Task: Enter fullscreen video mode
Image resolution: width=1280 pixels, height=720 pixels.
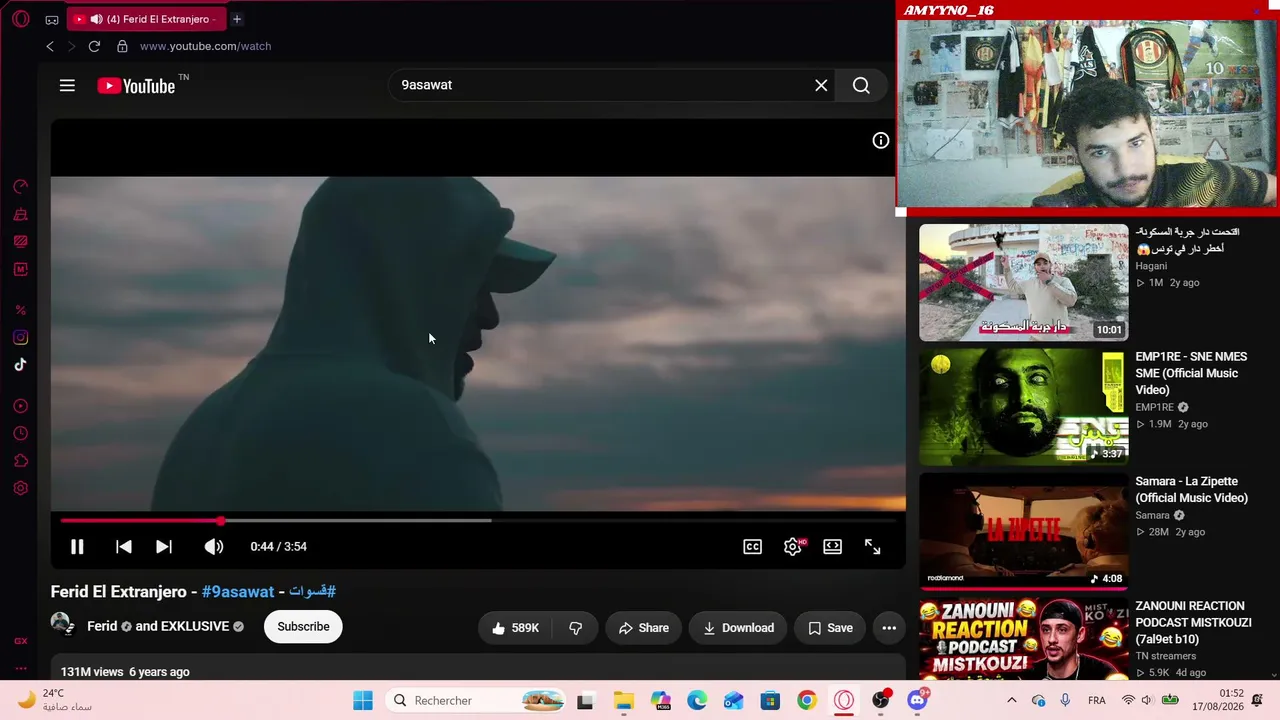Action: pos(873,547)
